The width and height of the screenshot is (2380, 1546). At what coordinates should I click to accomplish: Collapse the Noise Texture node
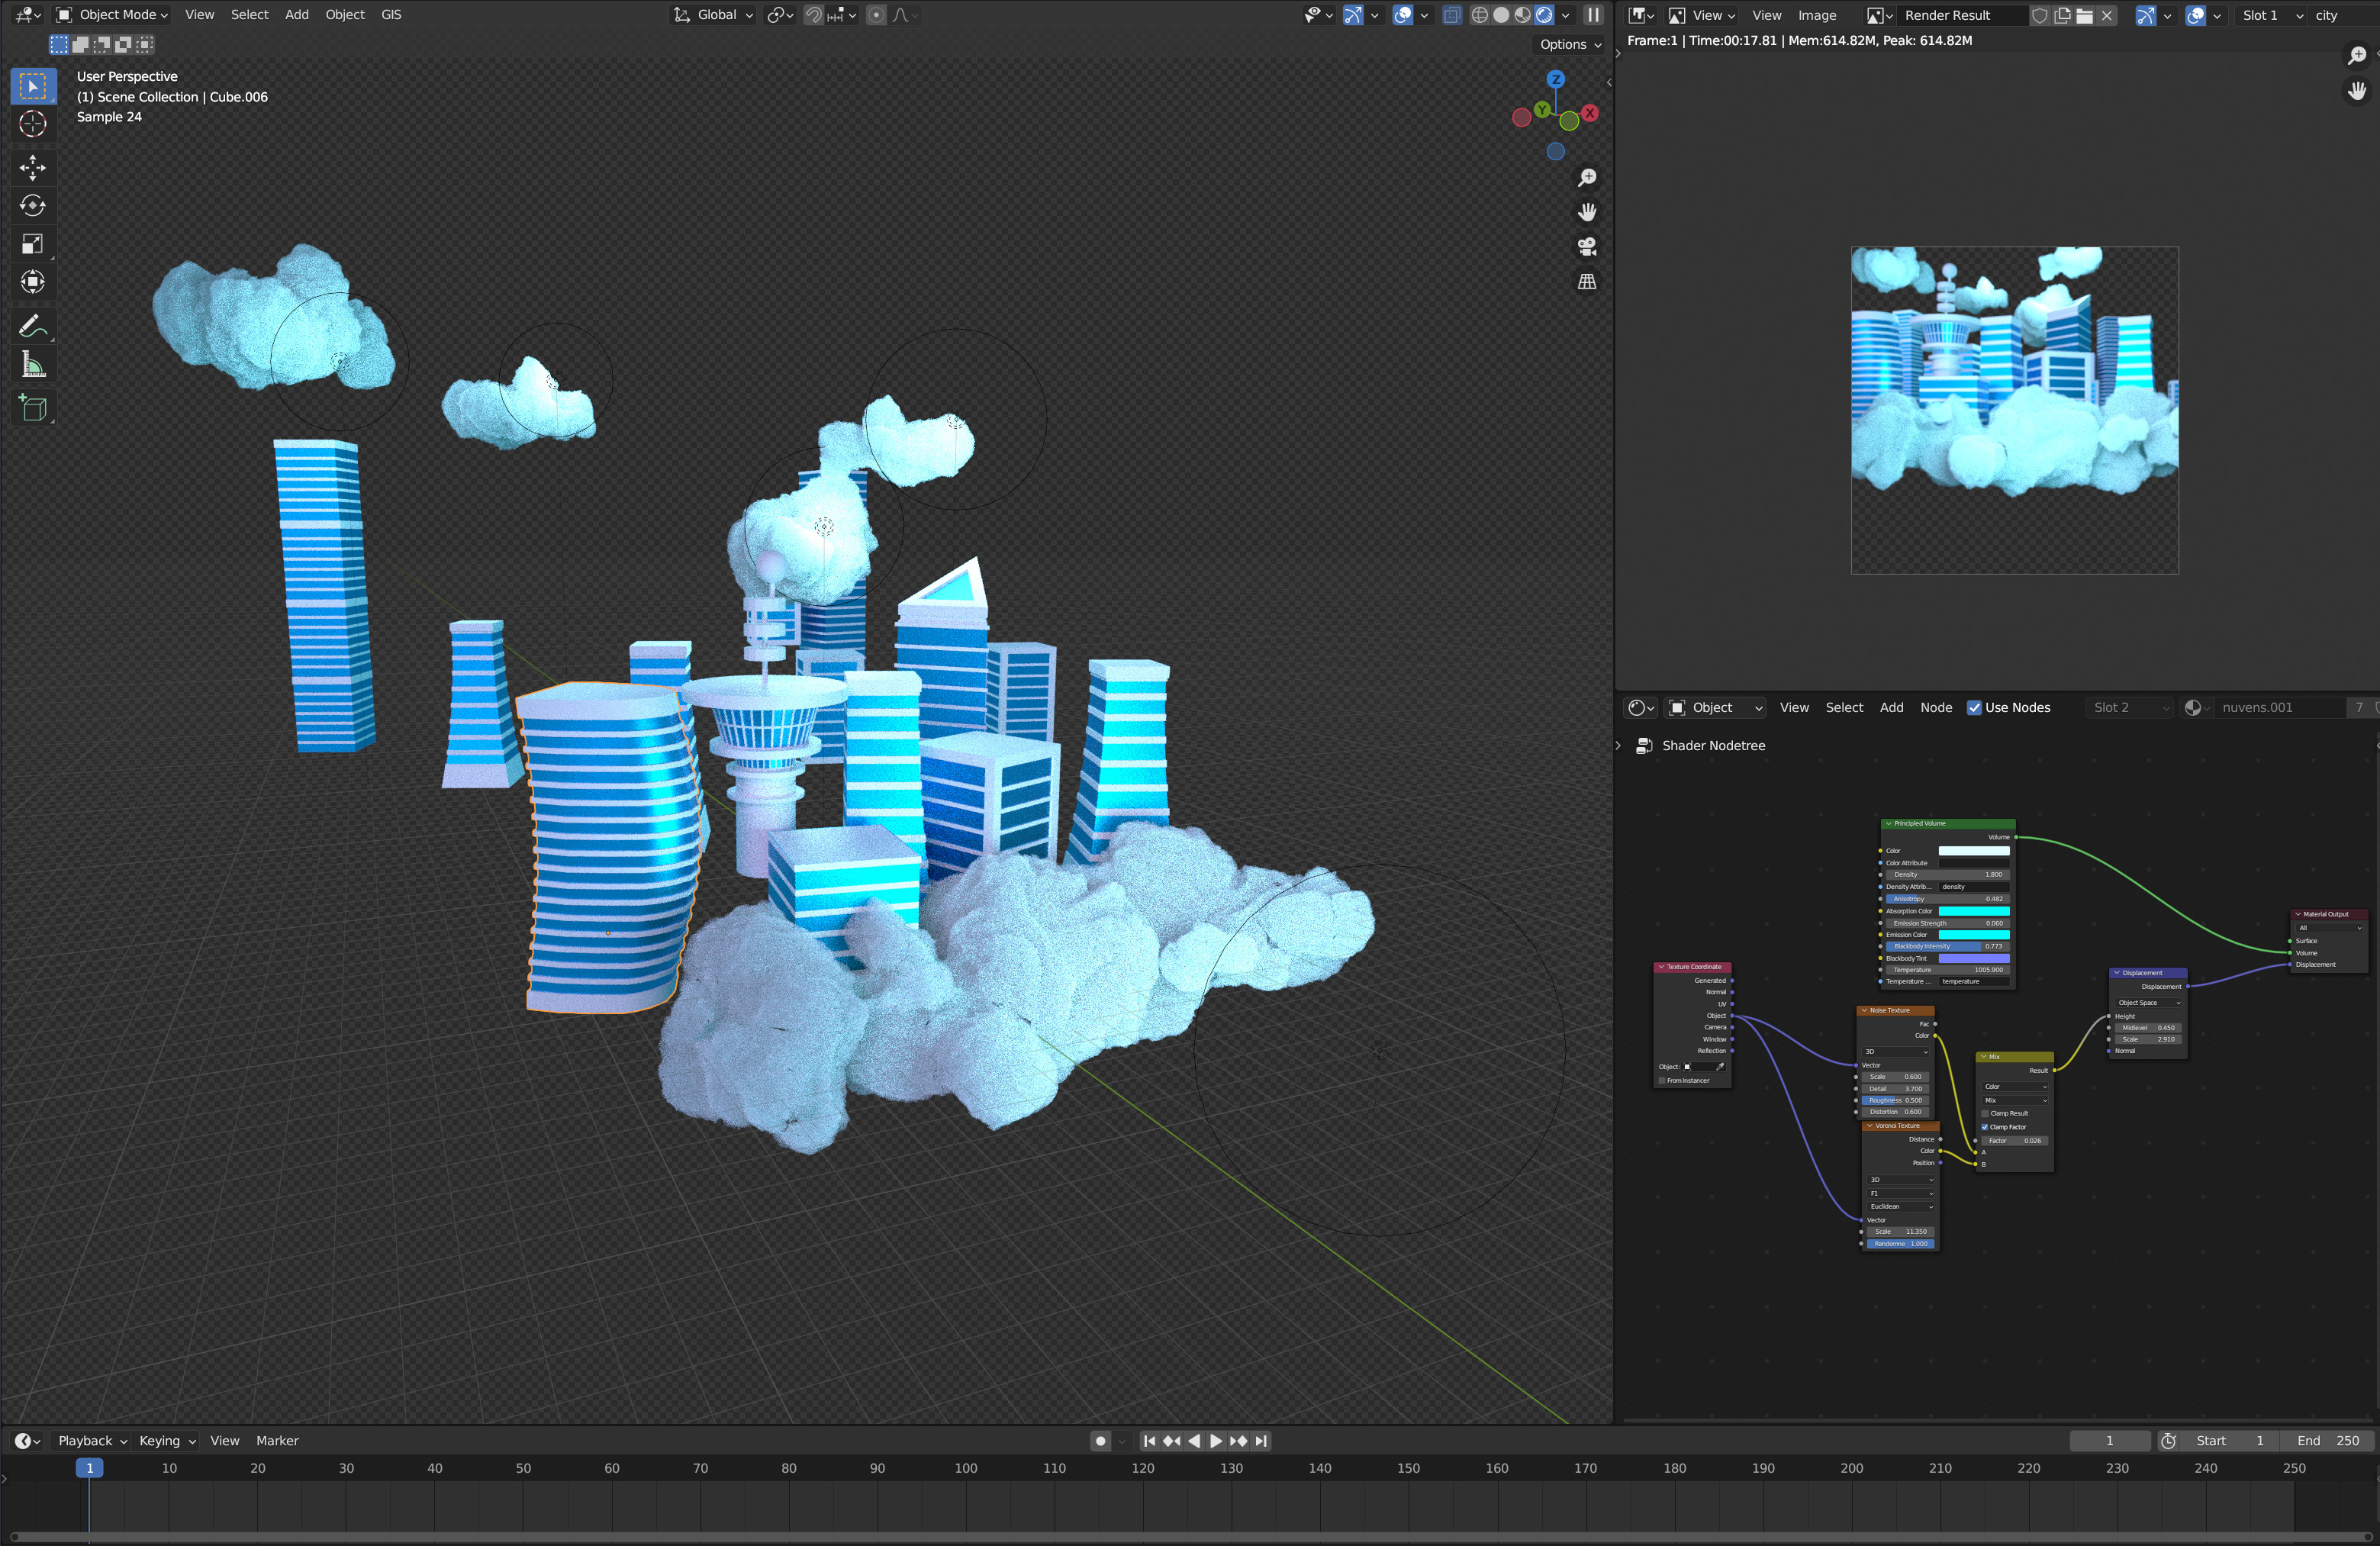coord(1865,1011)
